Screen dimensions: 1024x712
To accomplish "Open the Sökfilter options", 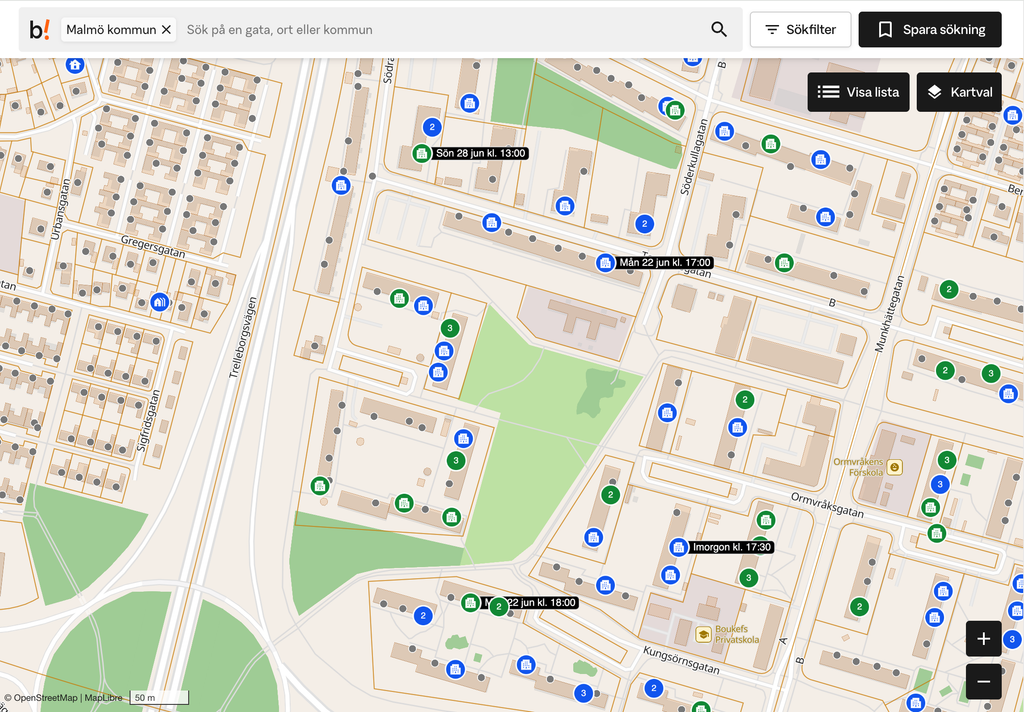I will pyautogui.click(x=801, y=29).
